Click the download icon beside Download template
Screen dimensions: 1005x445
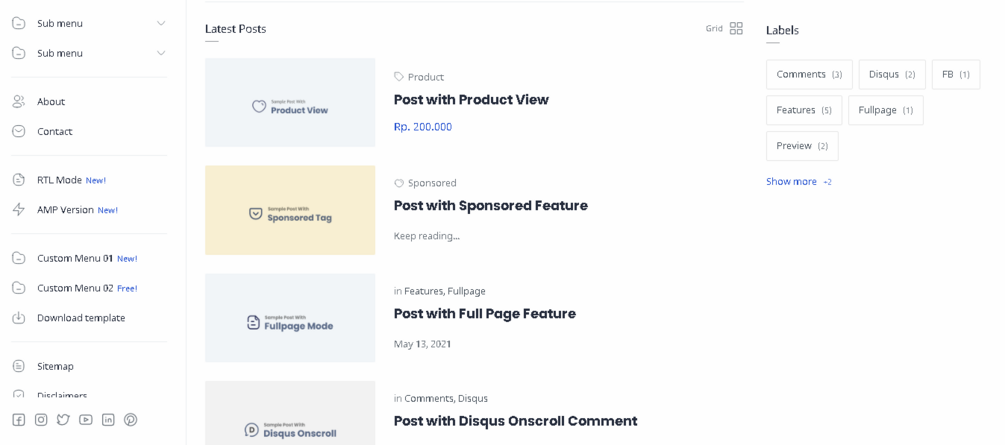click(18, 318)
